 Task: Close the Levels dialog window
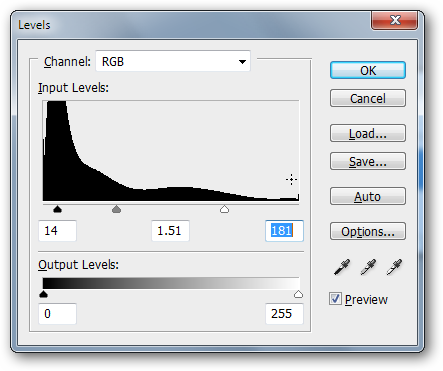pyautogui.click(x=395, y=20)
